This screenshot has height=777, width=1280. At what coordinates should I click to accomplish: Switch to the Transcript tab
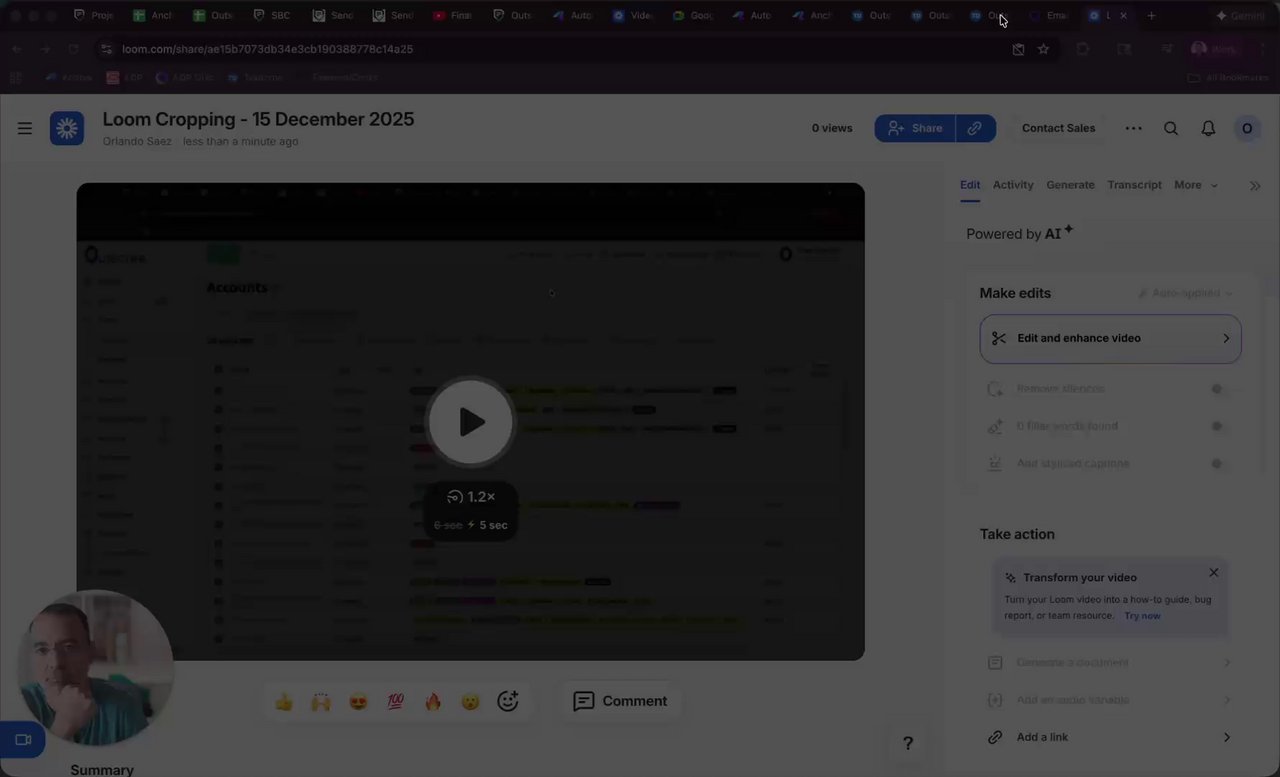[x=1134, y=185]
